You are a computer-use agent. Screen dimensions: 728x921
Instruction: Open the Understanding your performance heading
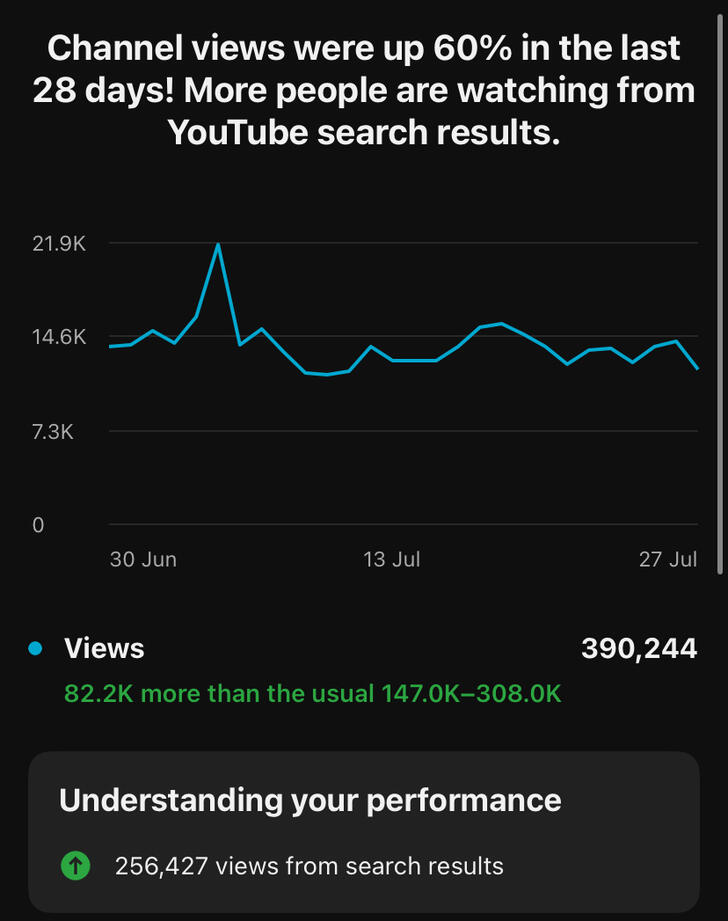(310, 800)
